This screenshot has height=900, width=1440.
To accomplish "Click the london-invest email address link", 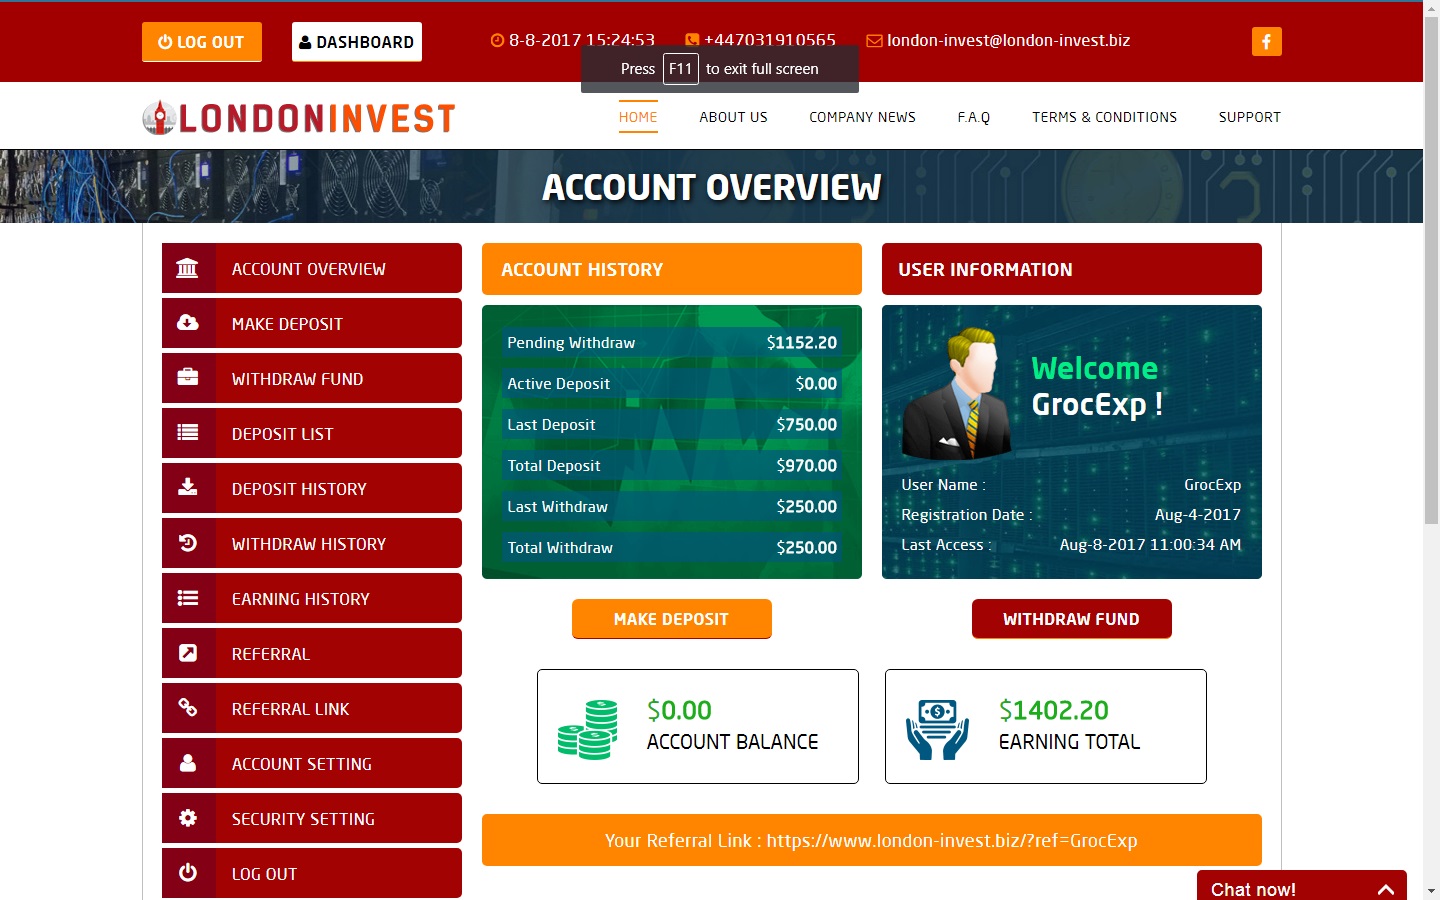I will coord(1008,41).
